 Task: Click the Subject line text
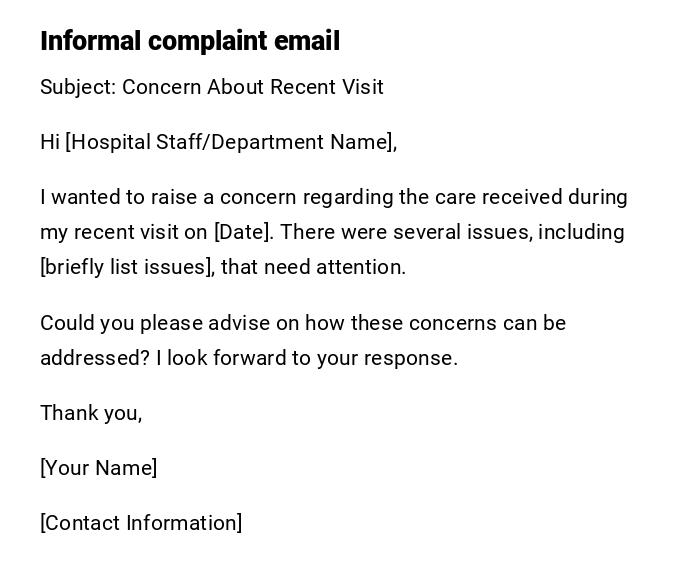pos(212,87)
